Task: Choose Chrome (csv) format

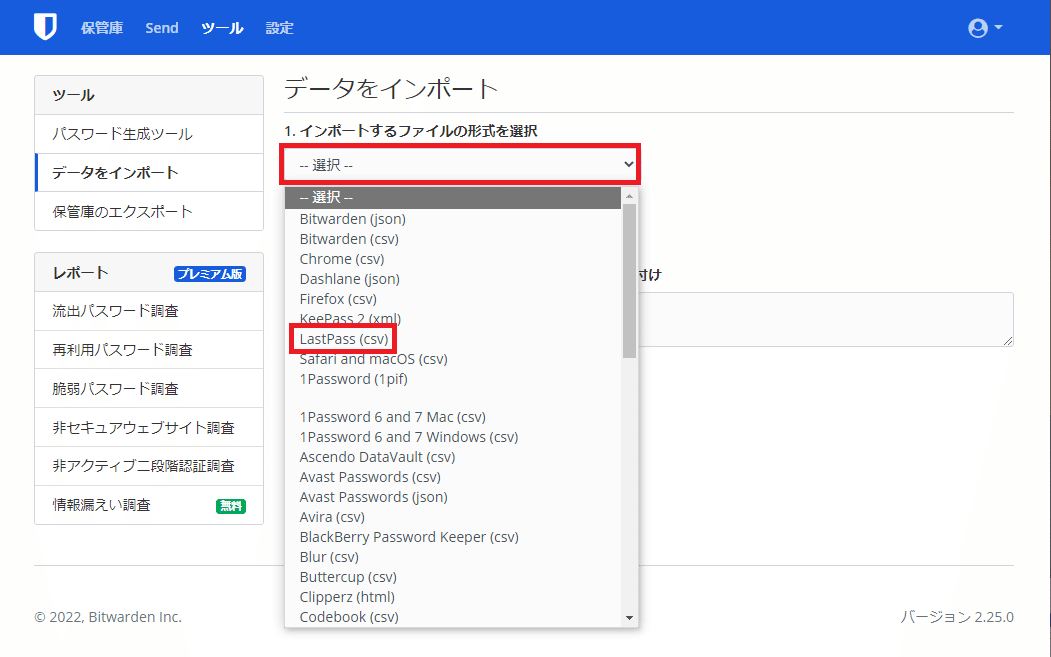Action: click(x=453, y=259)
